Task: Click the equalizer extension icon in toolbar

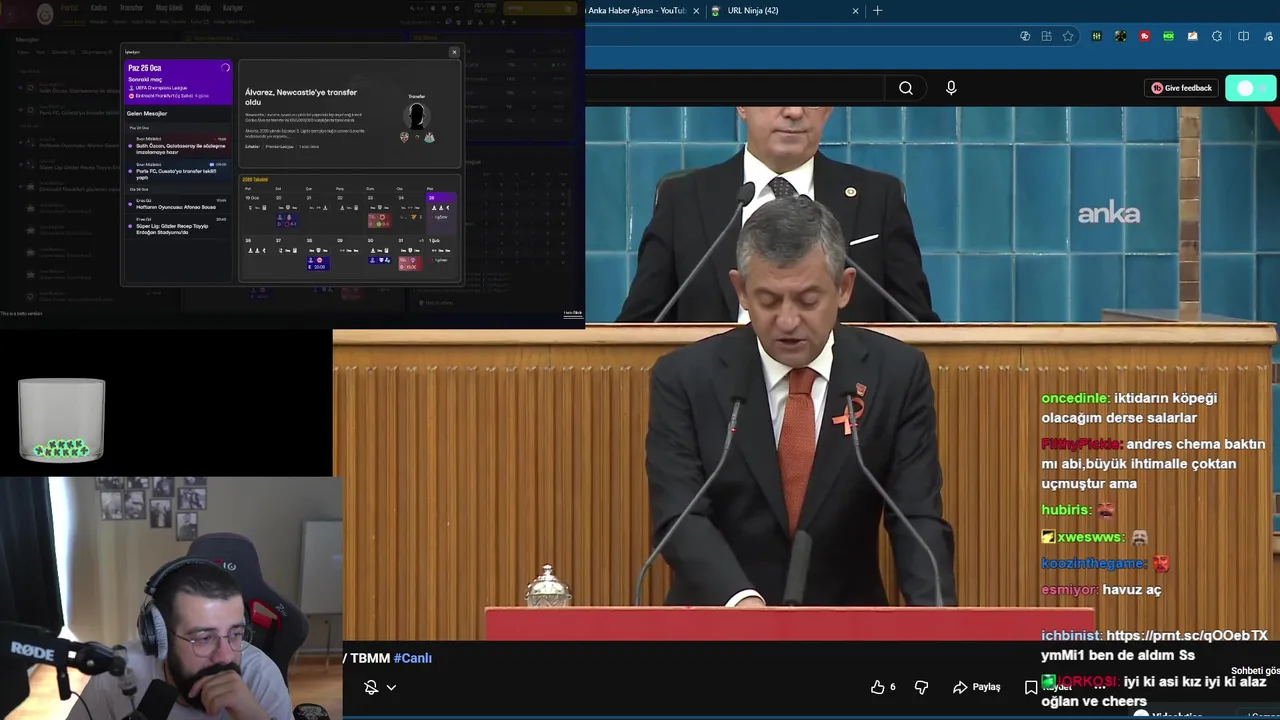Action: point(1096,36)
